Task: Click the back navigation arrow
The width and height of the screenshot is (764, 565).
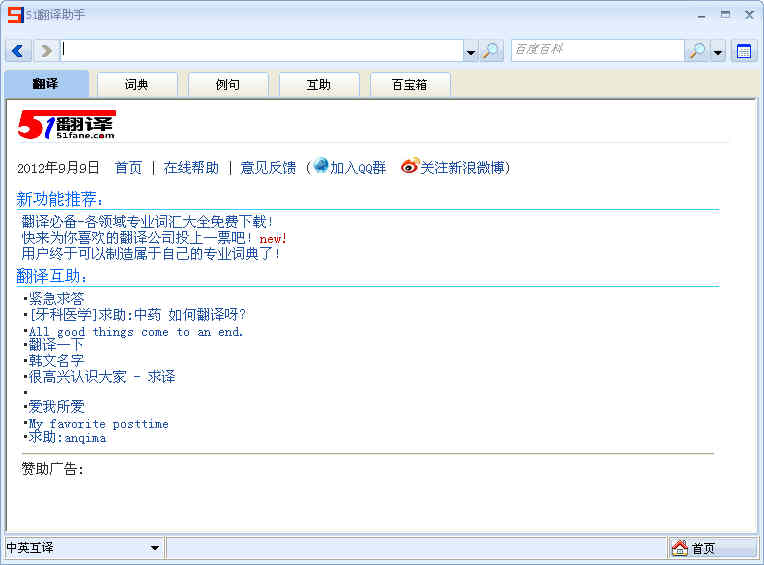Action: [x=18, y=51]
